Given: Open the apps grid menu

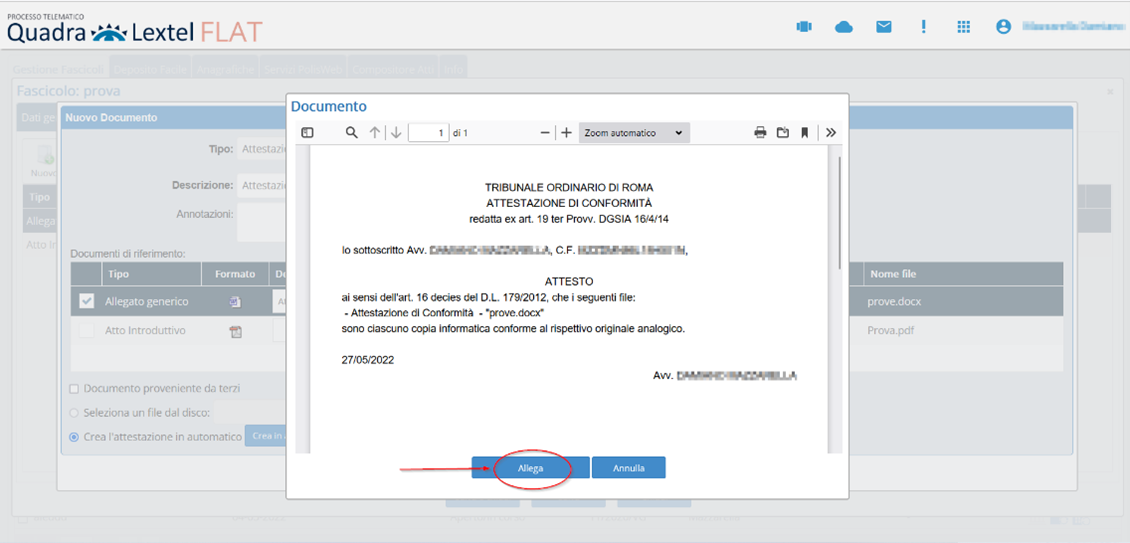Looking at the screenshot, I should point(963,27).
